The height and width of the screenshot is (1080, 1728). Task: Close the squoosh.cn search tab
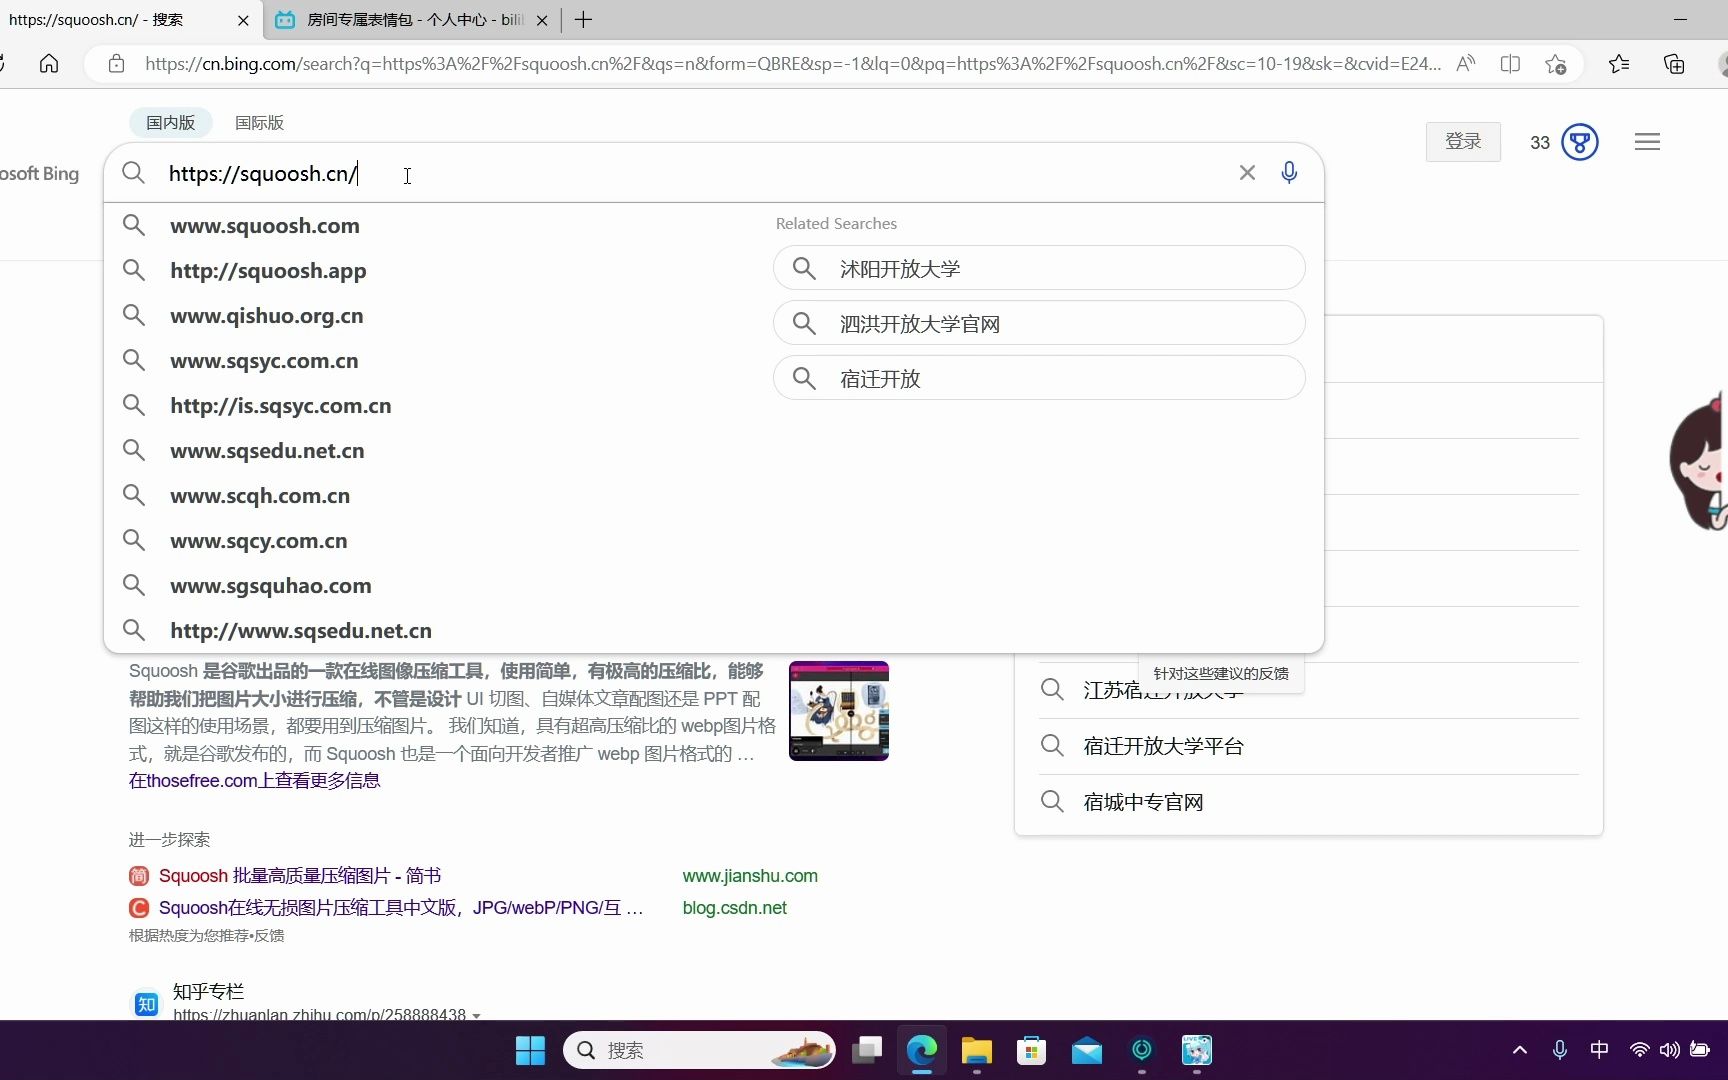[x=243, y=20]
